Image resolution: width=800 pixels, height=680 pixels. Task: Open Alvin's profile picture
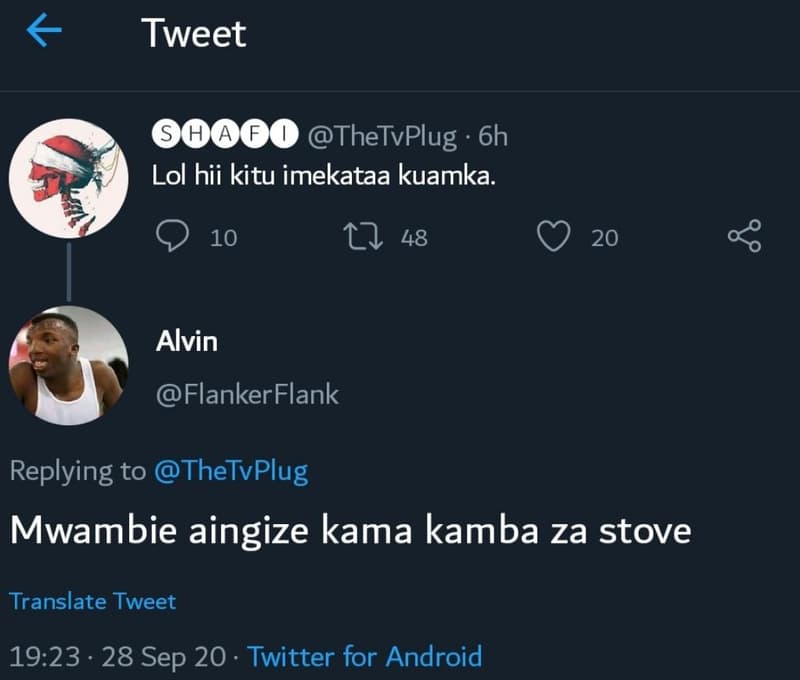(68, 365)
